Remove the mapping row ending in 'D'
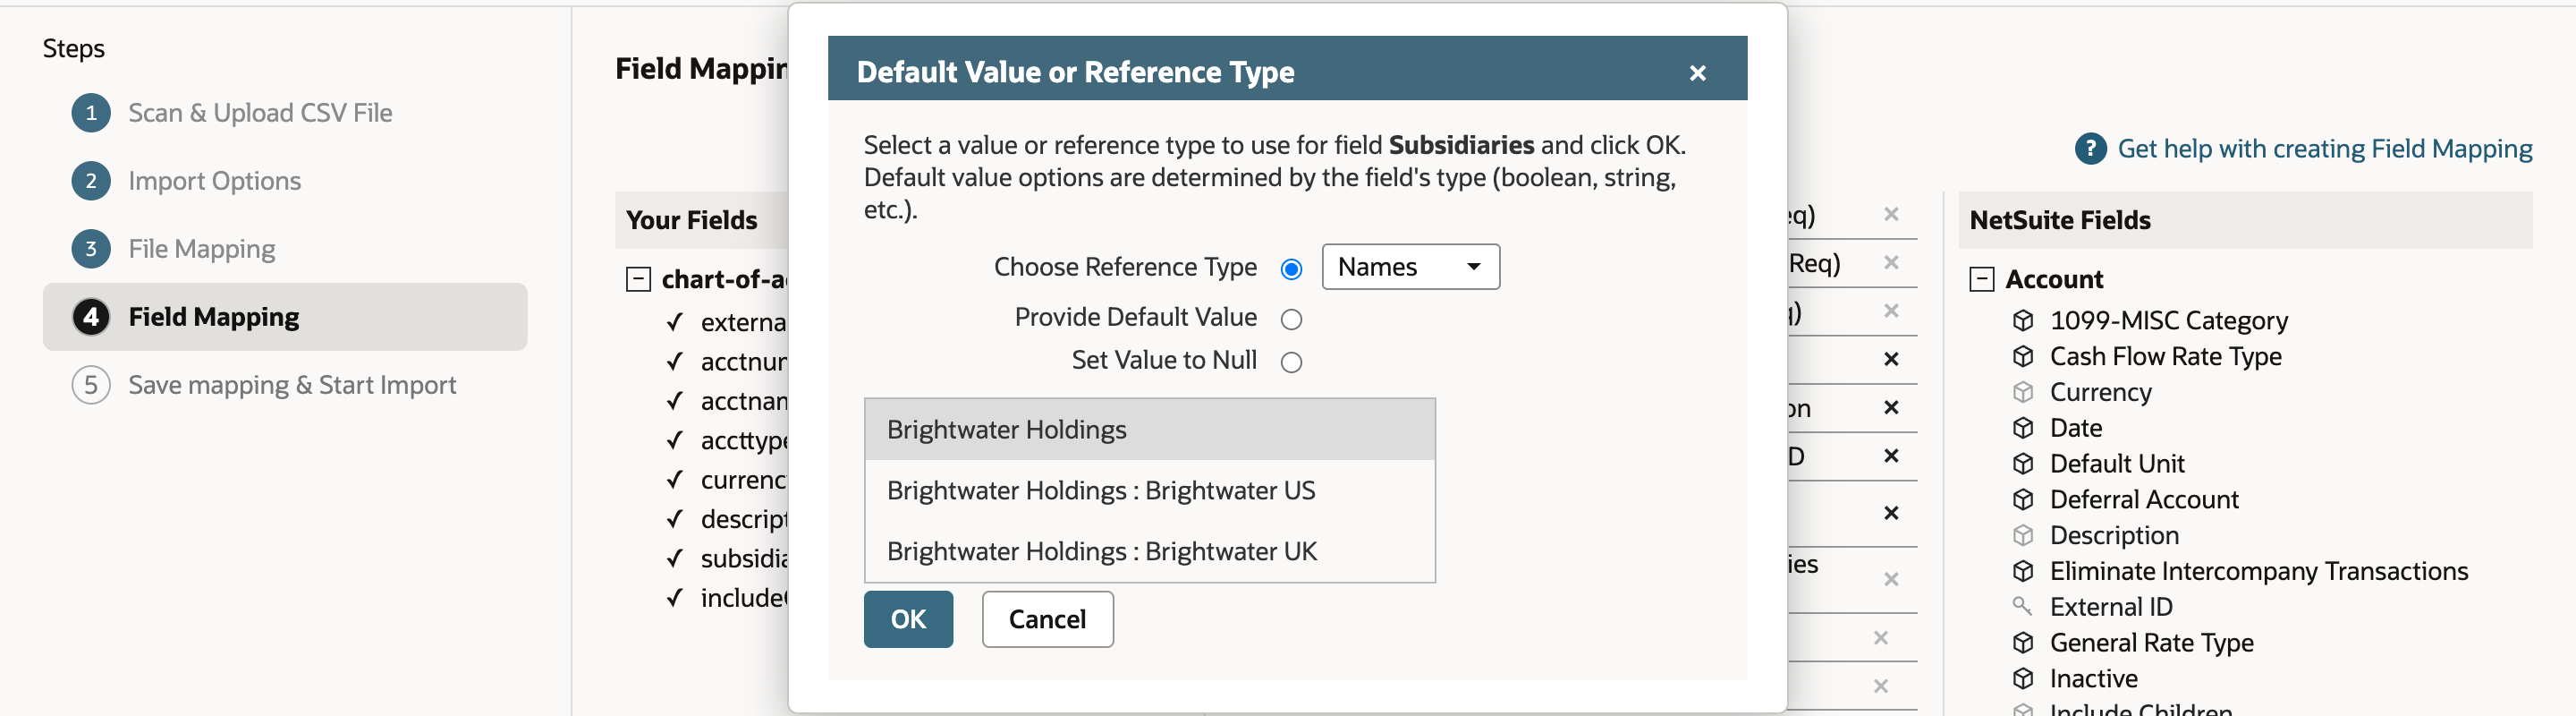Viewport: 2576px width, 716px height. click(1890, 456)
